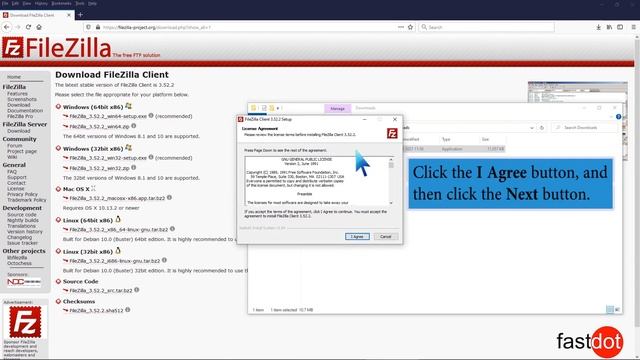
Task: Open Home link in the site sidebar
Action: point(14,77)
